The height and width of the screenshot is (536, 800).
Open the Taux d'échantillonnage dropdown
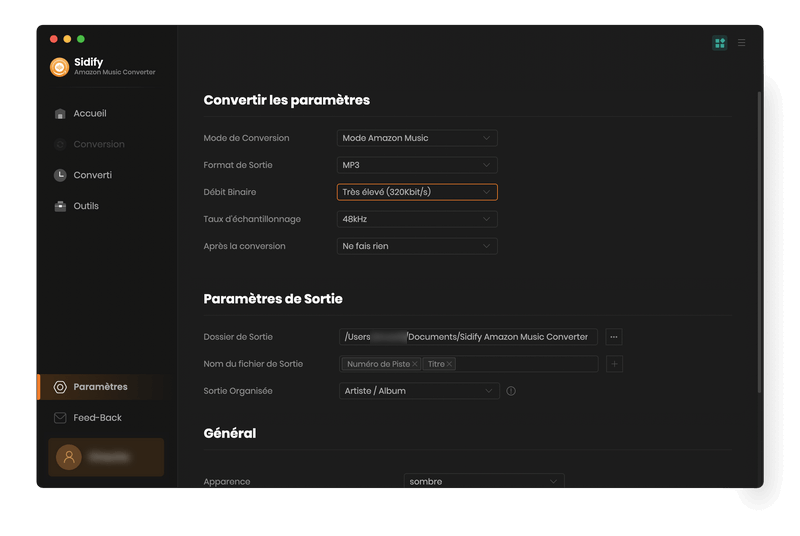[417, 219]
